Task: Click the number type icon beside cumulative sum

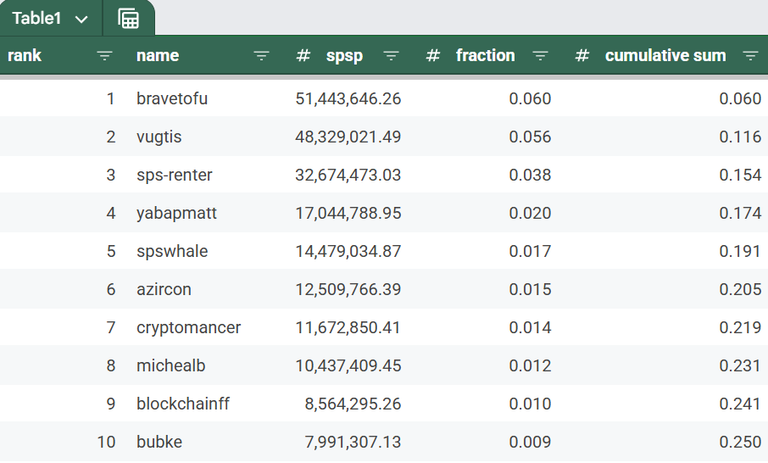Action: click(582, 55)
